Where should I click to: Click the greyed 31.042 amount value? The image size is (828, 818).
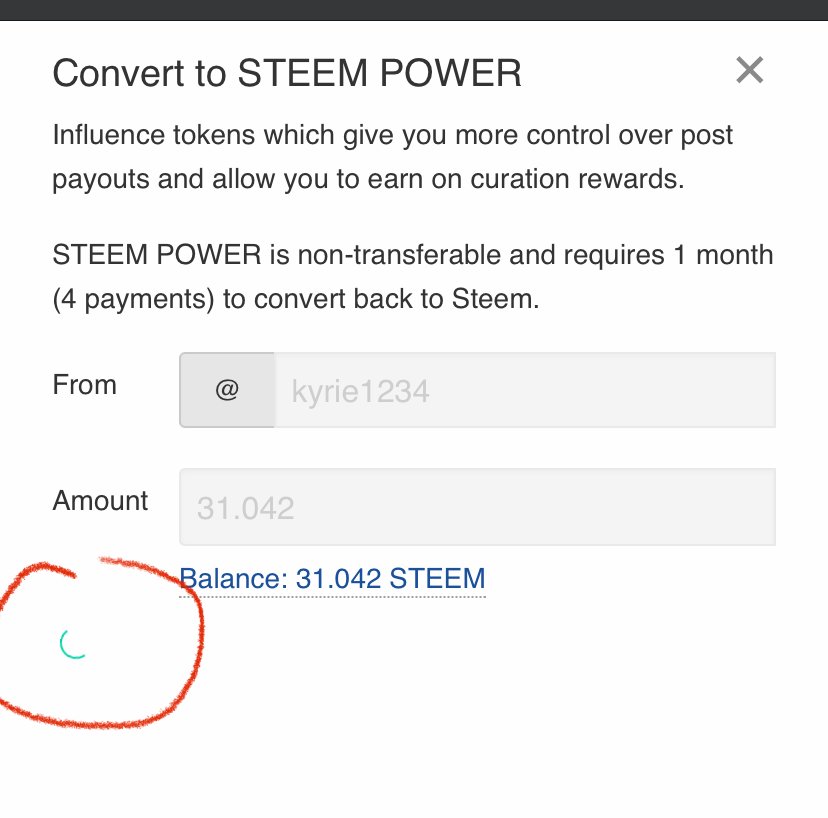point(246,509)
